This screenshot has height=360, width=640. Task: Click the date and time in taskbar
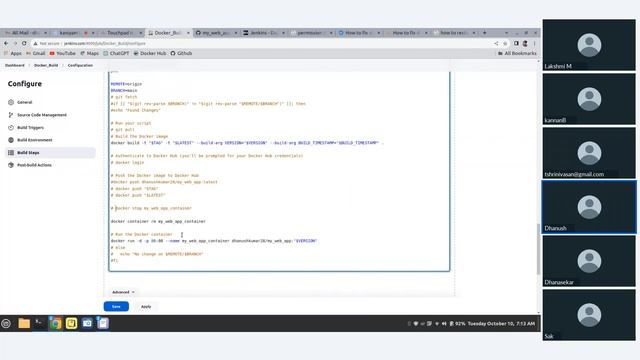pos(501,324)
